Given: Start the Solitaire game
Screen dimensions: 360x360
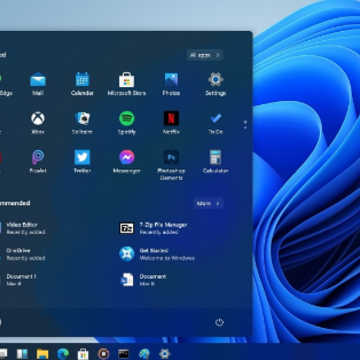Looking at the screenshot, I should pos(82,123).
